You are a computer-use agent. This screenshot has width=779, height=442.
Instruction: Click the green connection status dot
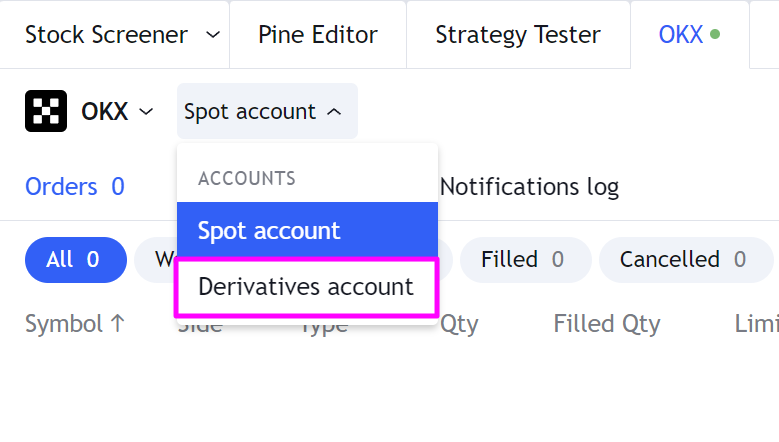pyautogui.click(x=714, y=35)
